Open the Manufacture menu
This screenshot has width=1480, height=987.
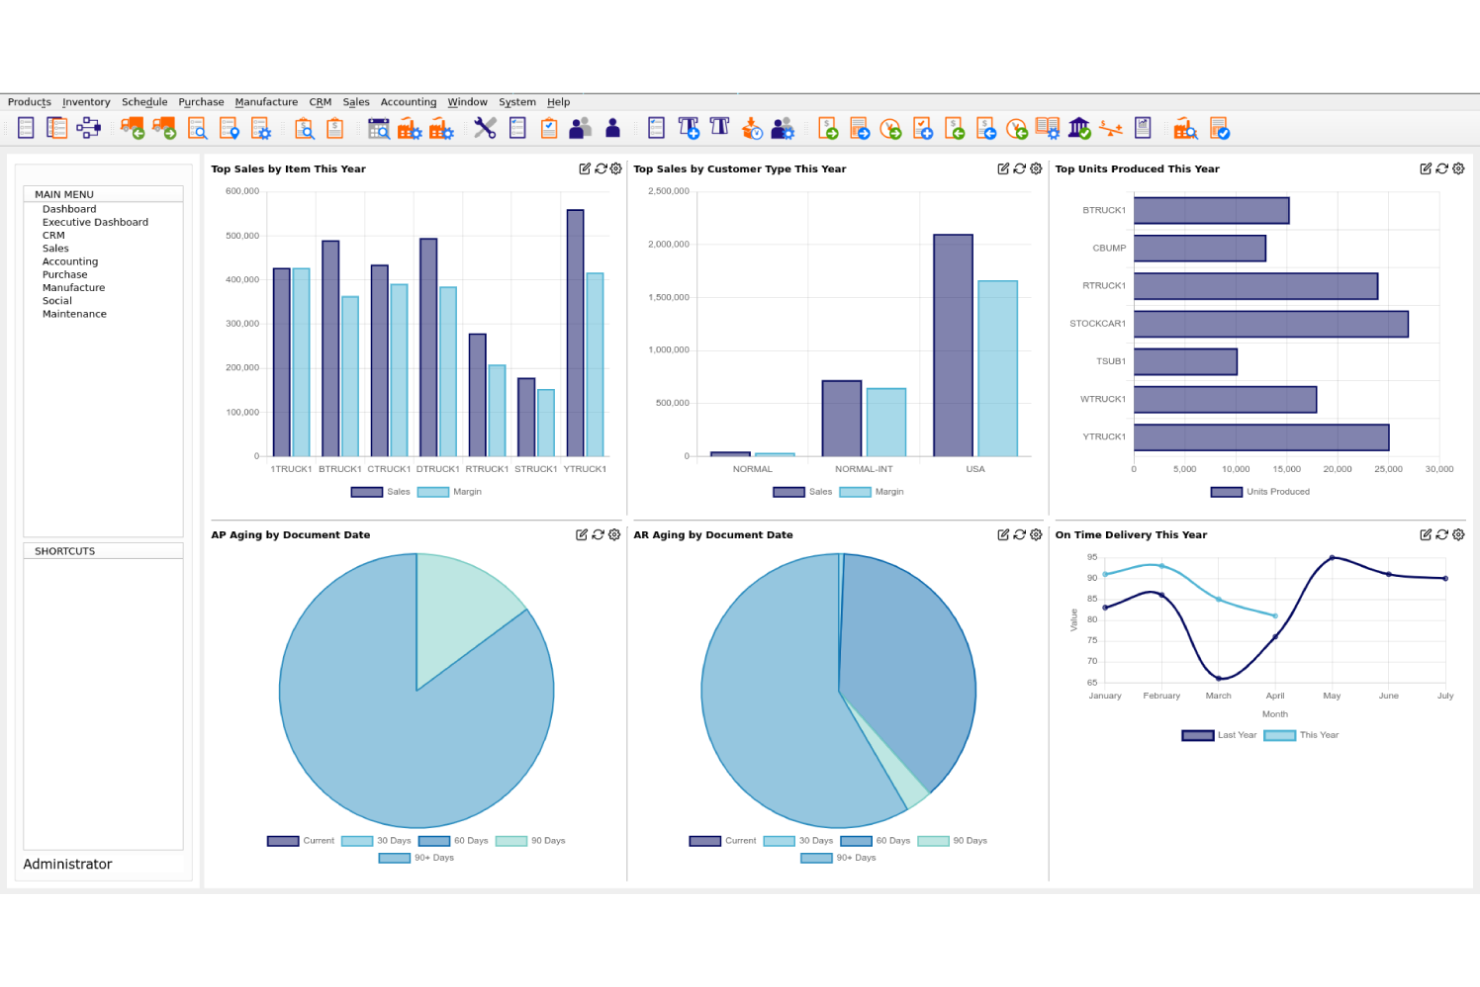tap(266, 101)
